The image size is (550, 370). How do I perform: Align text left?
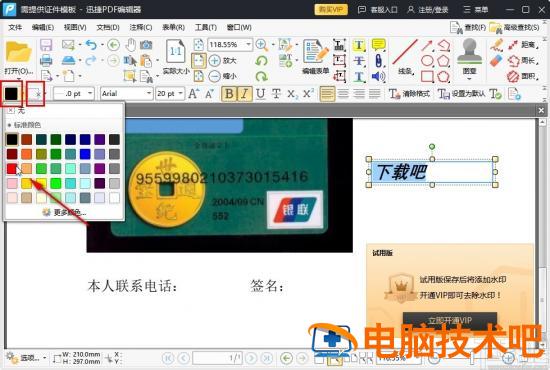pos(327,94)
